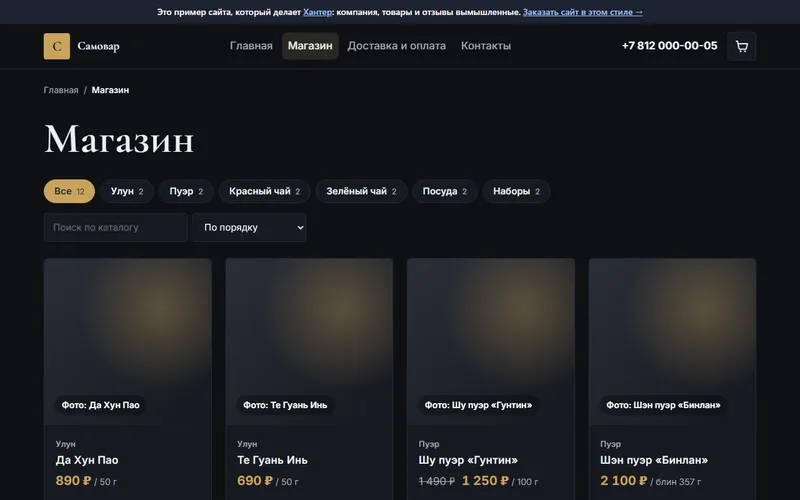The width and height of the screenshot is (800, 500).
Task: Filter catalog by Наборы
Action: pos(516,191)
